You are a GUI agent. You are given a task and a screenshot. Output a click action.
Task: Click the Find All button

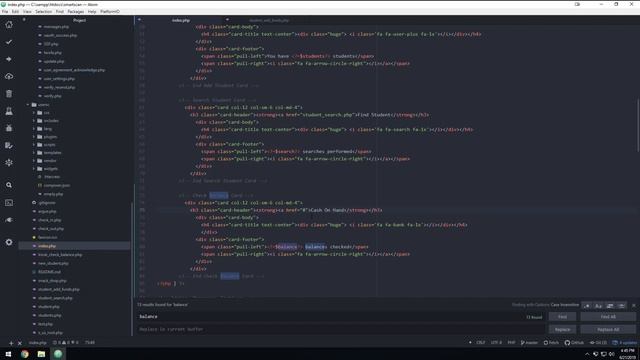click(x=608, y=317)
